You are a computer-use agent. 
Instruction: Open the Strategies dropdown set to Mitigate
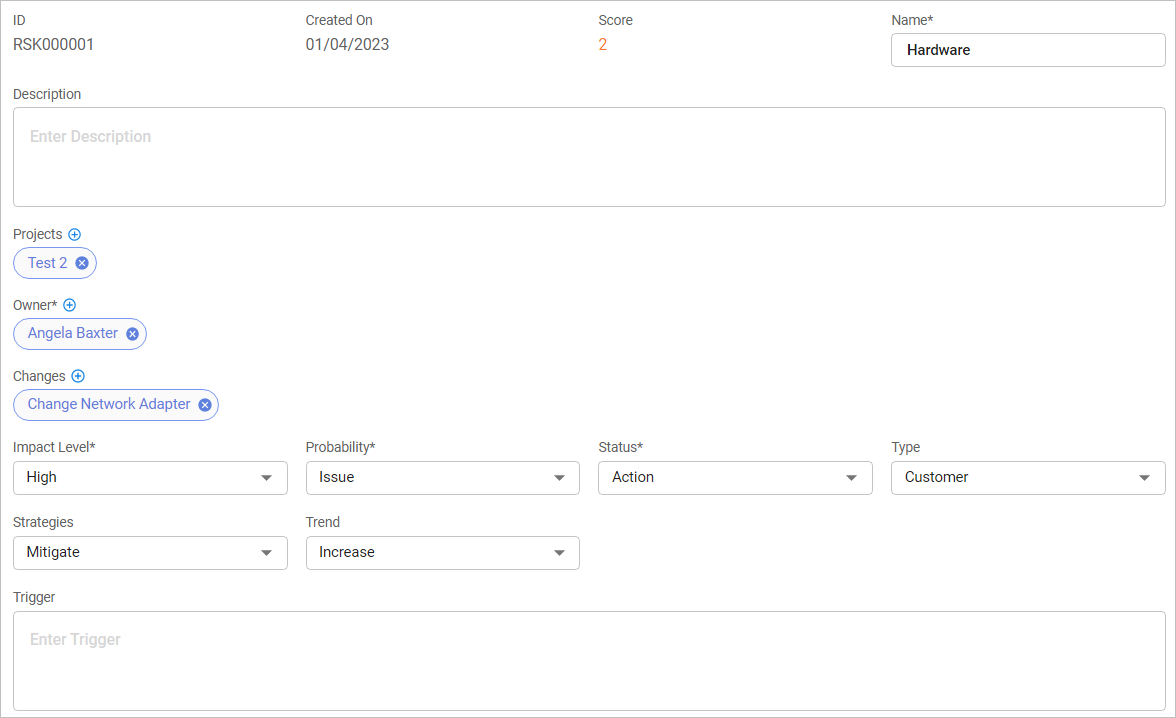(x=150, y=553)
